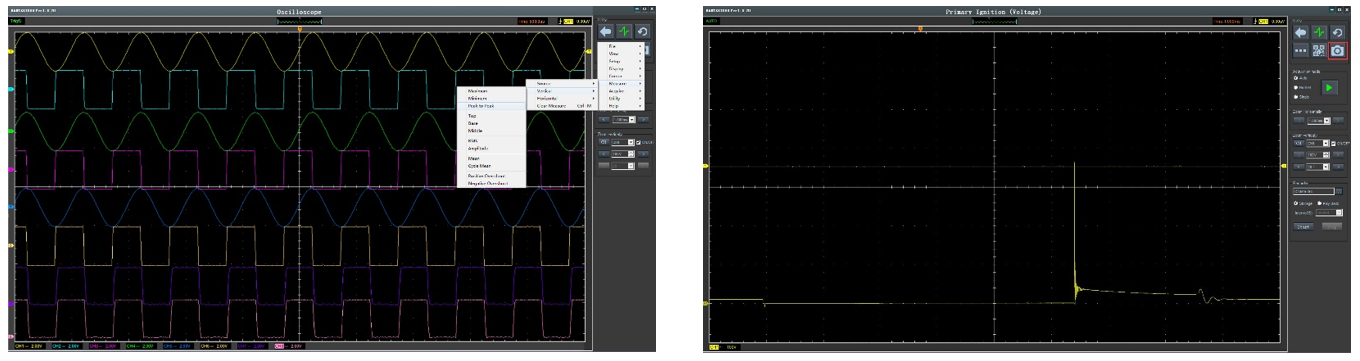Toggle the ON/OFF checkbox in Primary Ignition window
This screenshot has height=361, width=1360.
coord(1333,143)
